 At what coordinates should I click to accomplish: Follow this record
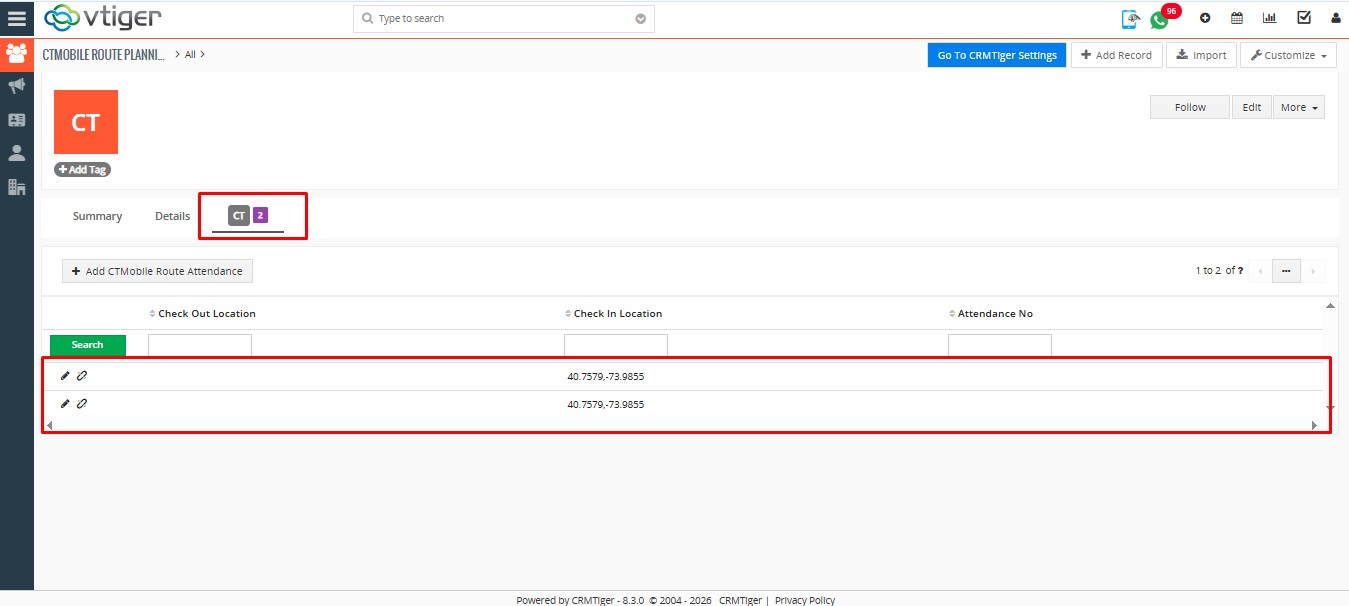1190,107
